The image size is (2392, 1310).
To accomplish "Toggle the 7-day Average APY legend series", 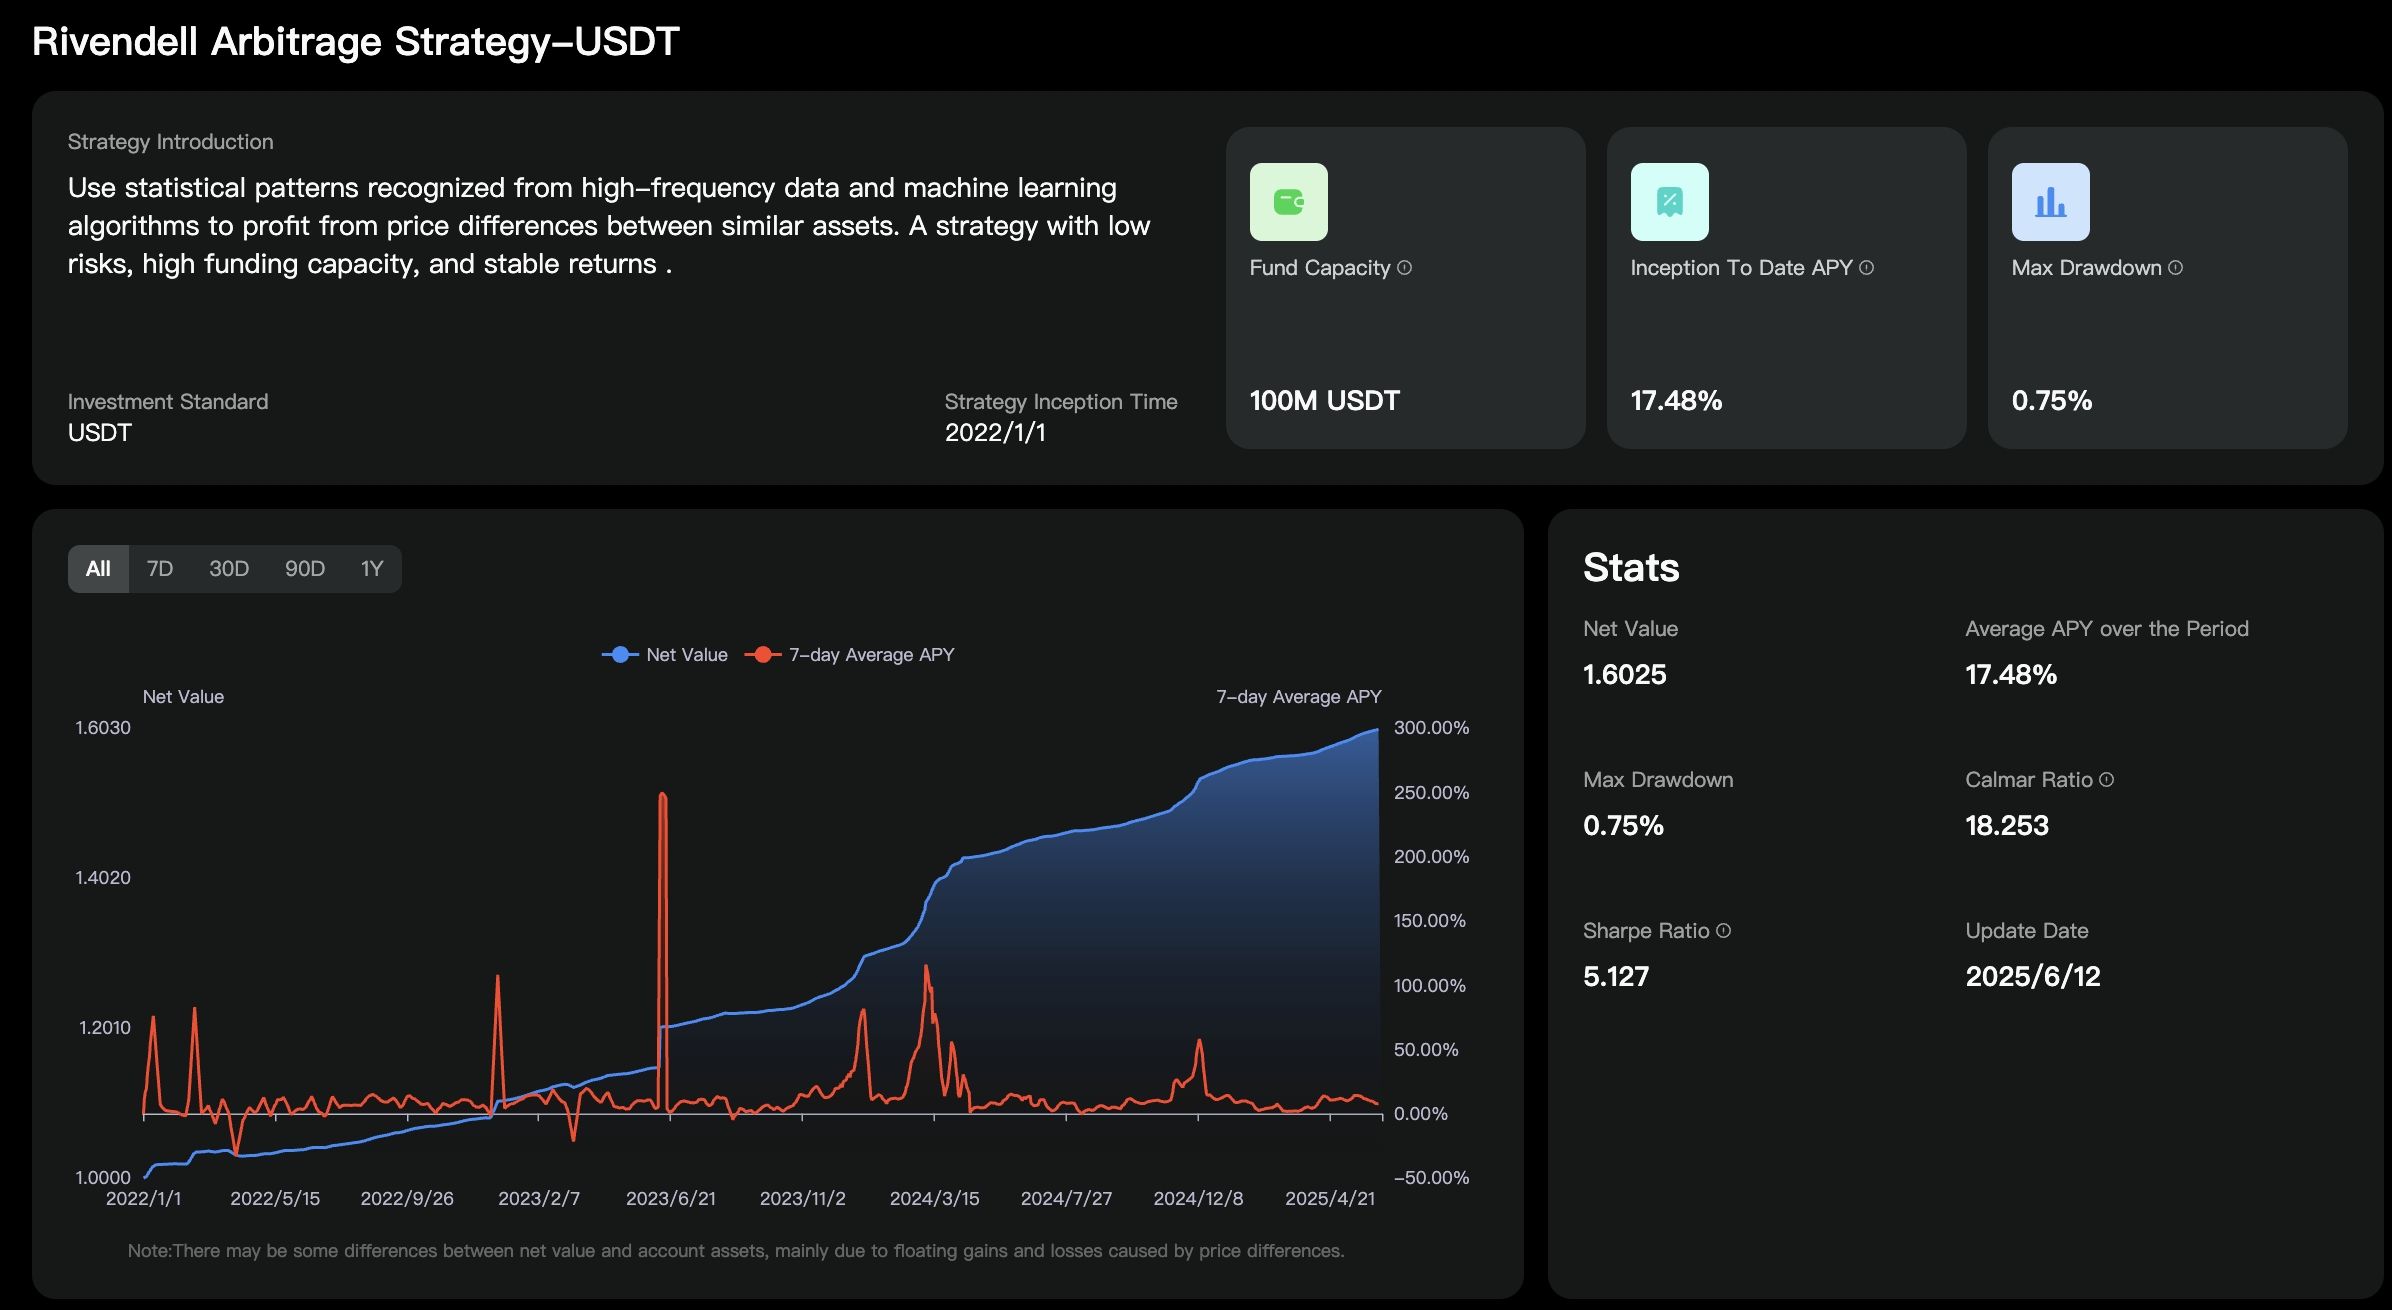I will [850, 654].
